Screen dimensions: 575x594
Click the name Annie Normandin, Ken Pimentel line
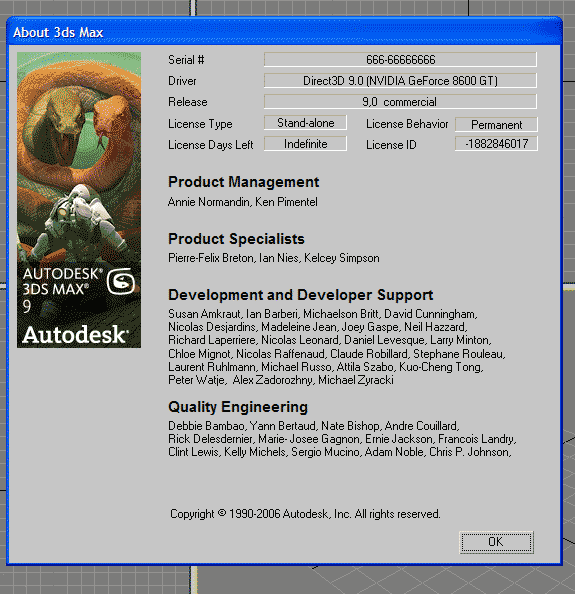[x=242, y=202]
